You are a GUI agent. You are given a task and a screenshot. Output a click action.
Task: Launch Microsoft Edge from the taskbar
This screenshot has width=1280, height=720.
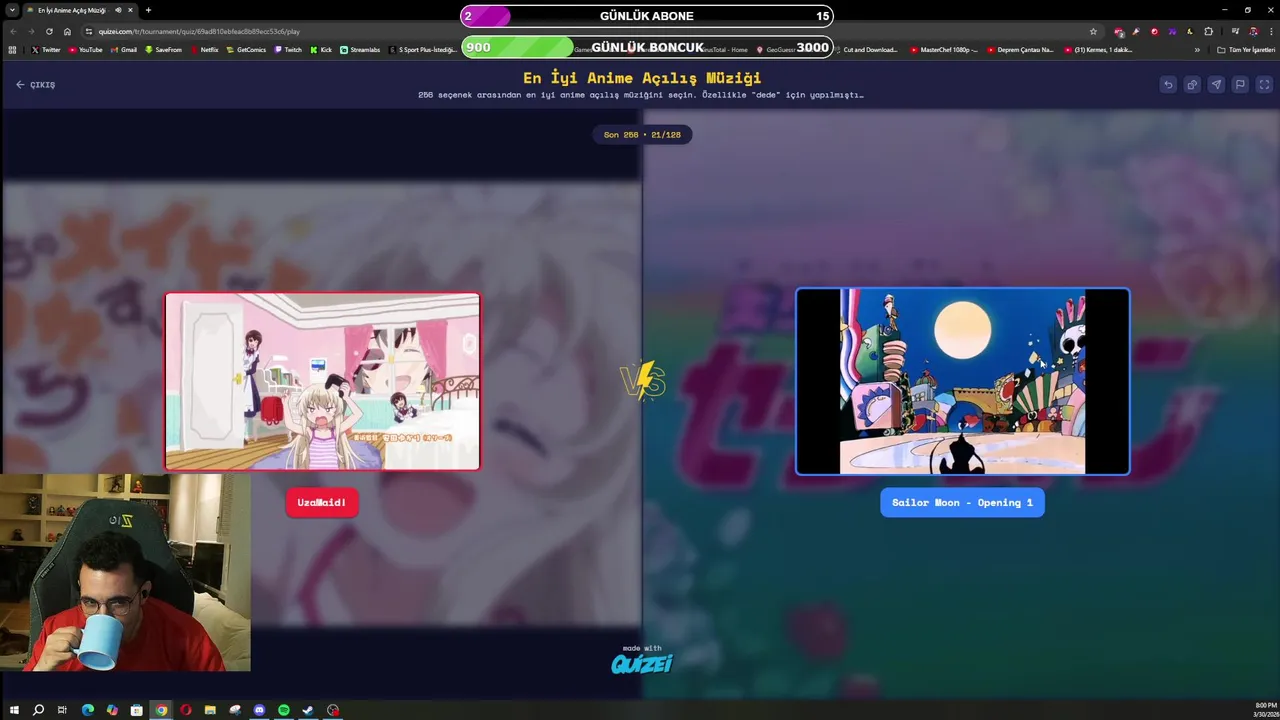click(x=87, y=710)
